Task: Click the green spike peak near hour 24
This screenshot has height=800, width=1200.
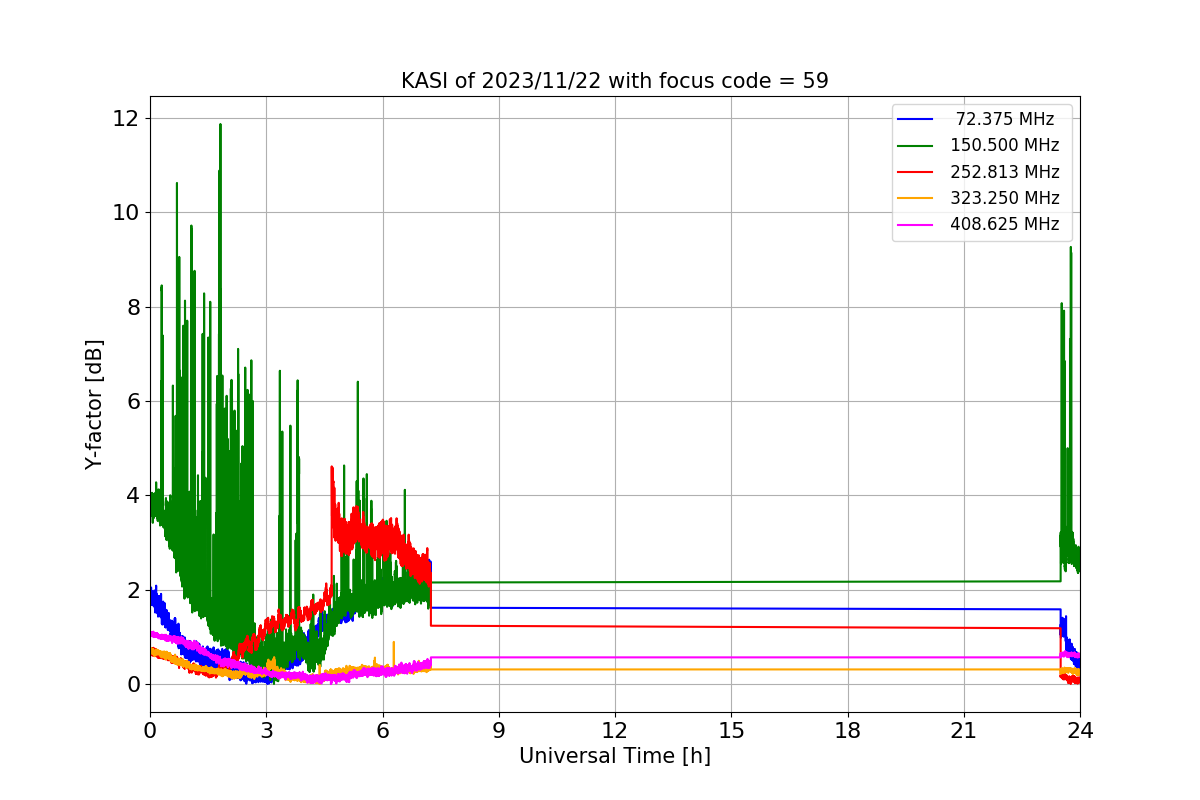Action: point(1070,249)
